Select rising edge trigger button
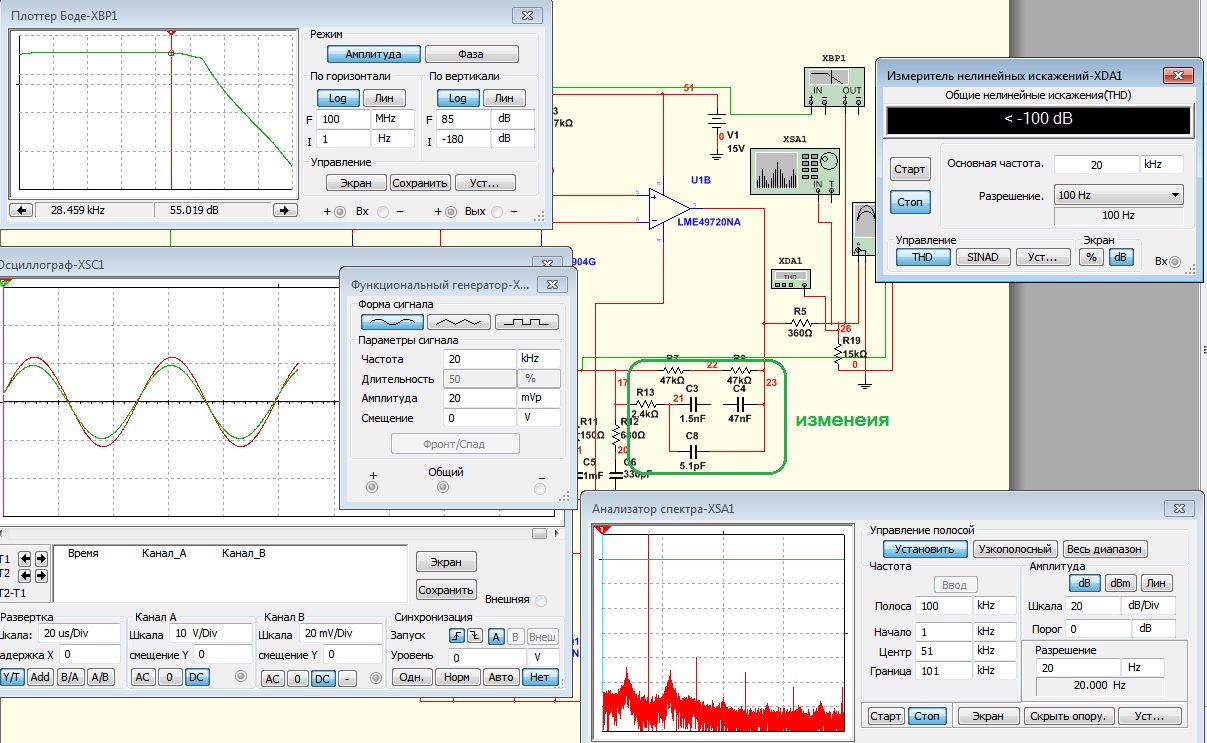Image resolution: width=1207 pixels, height=743 pixels. [x=457, y=636]
